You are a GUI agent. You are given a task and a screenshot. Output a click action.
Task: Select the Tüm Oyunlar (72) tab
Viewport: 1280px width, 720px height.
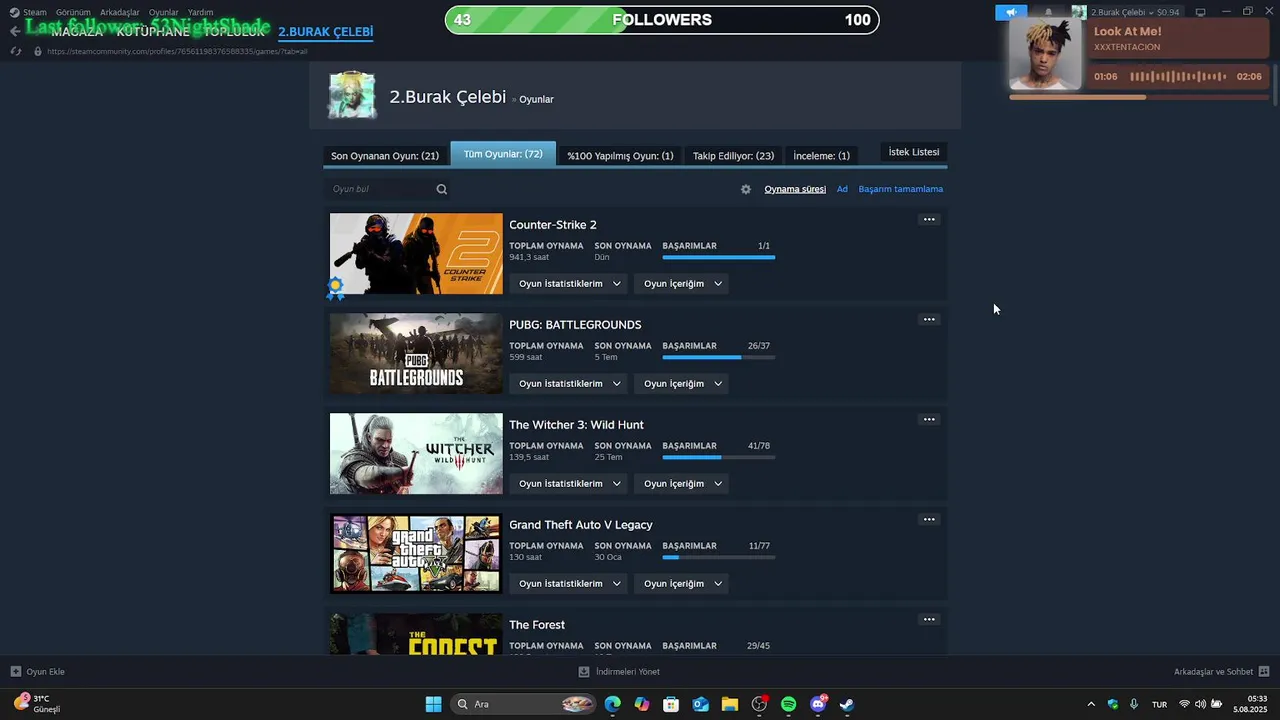point(503,154)
